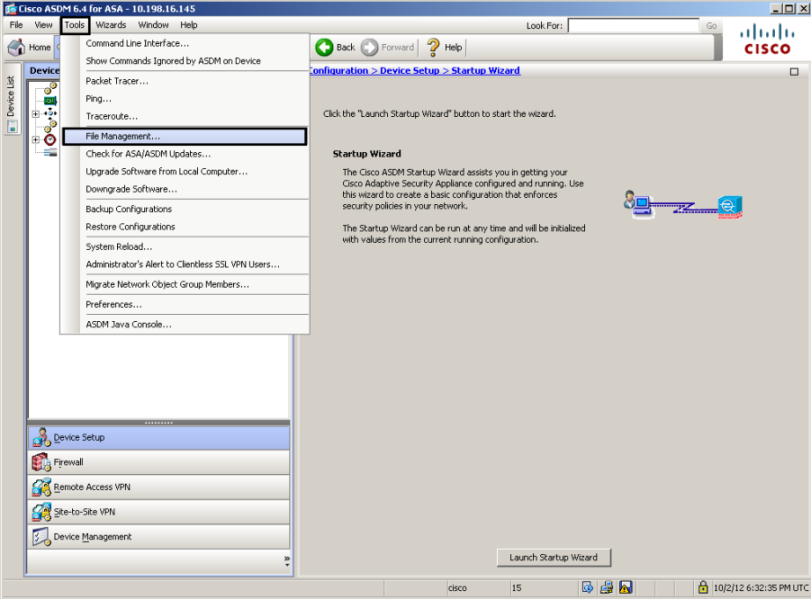The width and height of the screenshot is (811, 599).
Task: Select the red clock icon in the tree
Action: pos(50,140)
